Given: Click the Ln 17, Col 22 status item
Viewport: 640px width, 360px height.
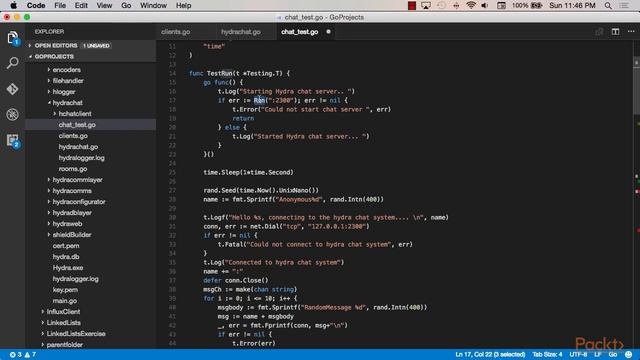Looking at the screenshot, I should click(490, 354).
